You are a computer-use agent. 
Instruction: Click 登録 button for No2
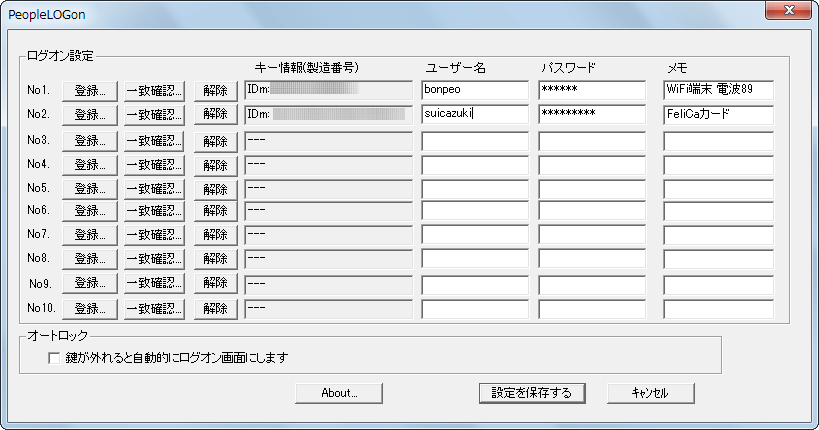[x=90, y=114]
